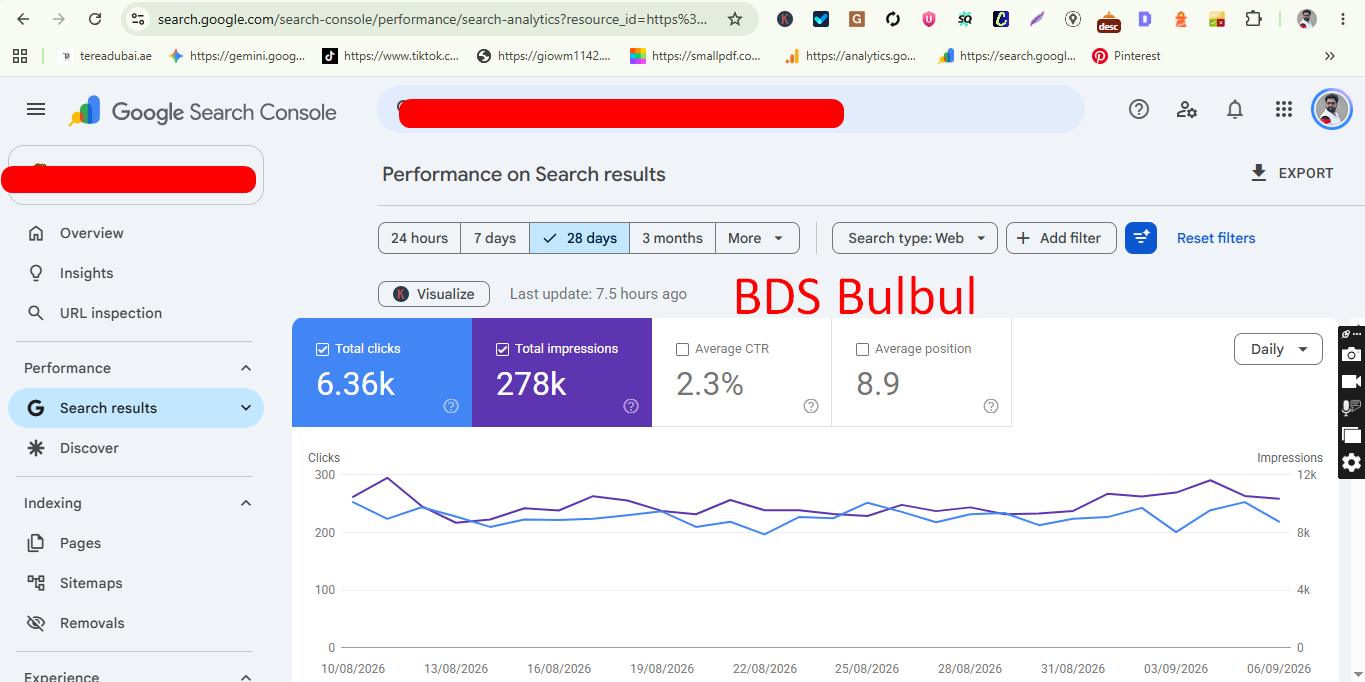Go back with the browser back arrow
The image size is (1365, 682).
tap(24, 19)
